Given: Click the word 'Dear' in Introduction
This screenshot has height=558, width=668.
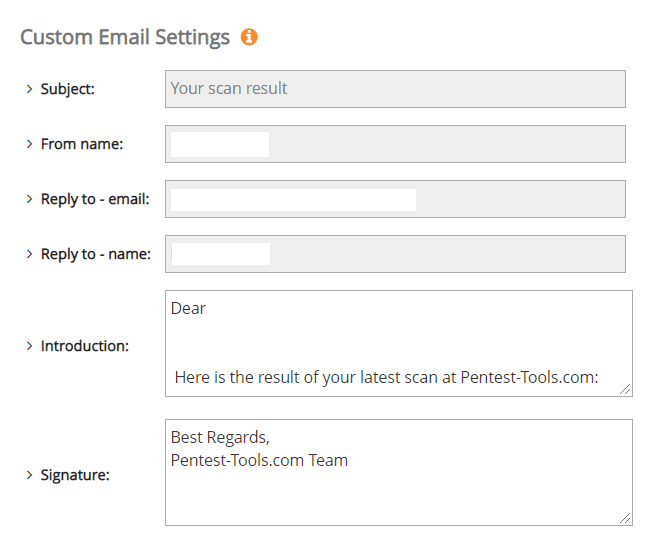Looking at the screenshot, I should (x=188, y=308).
